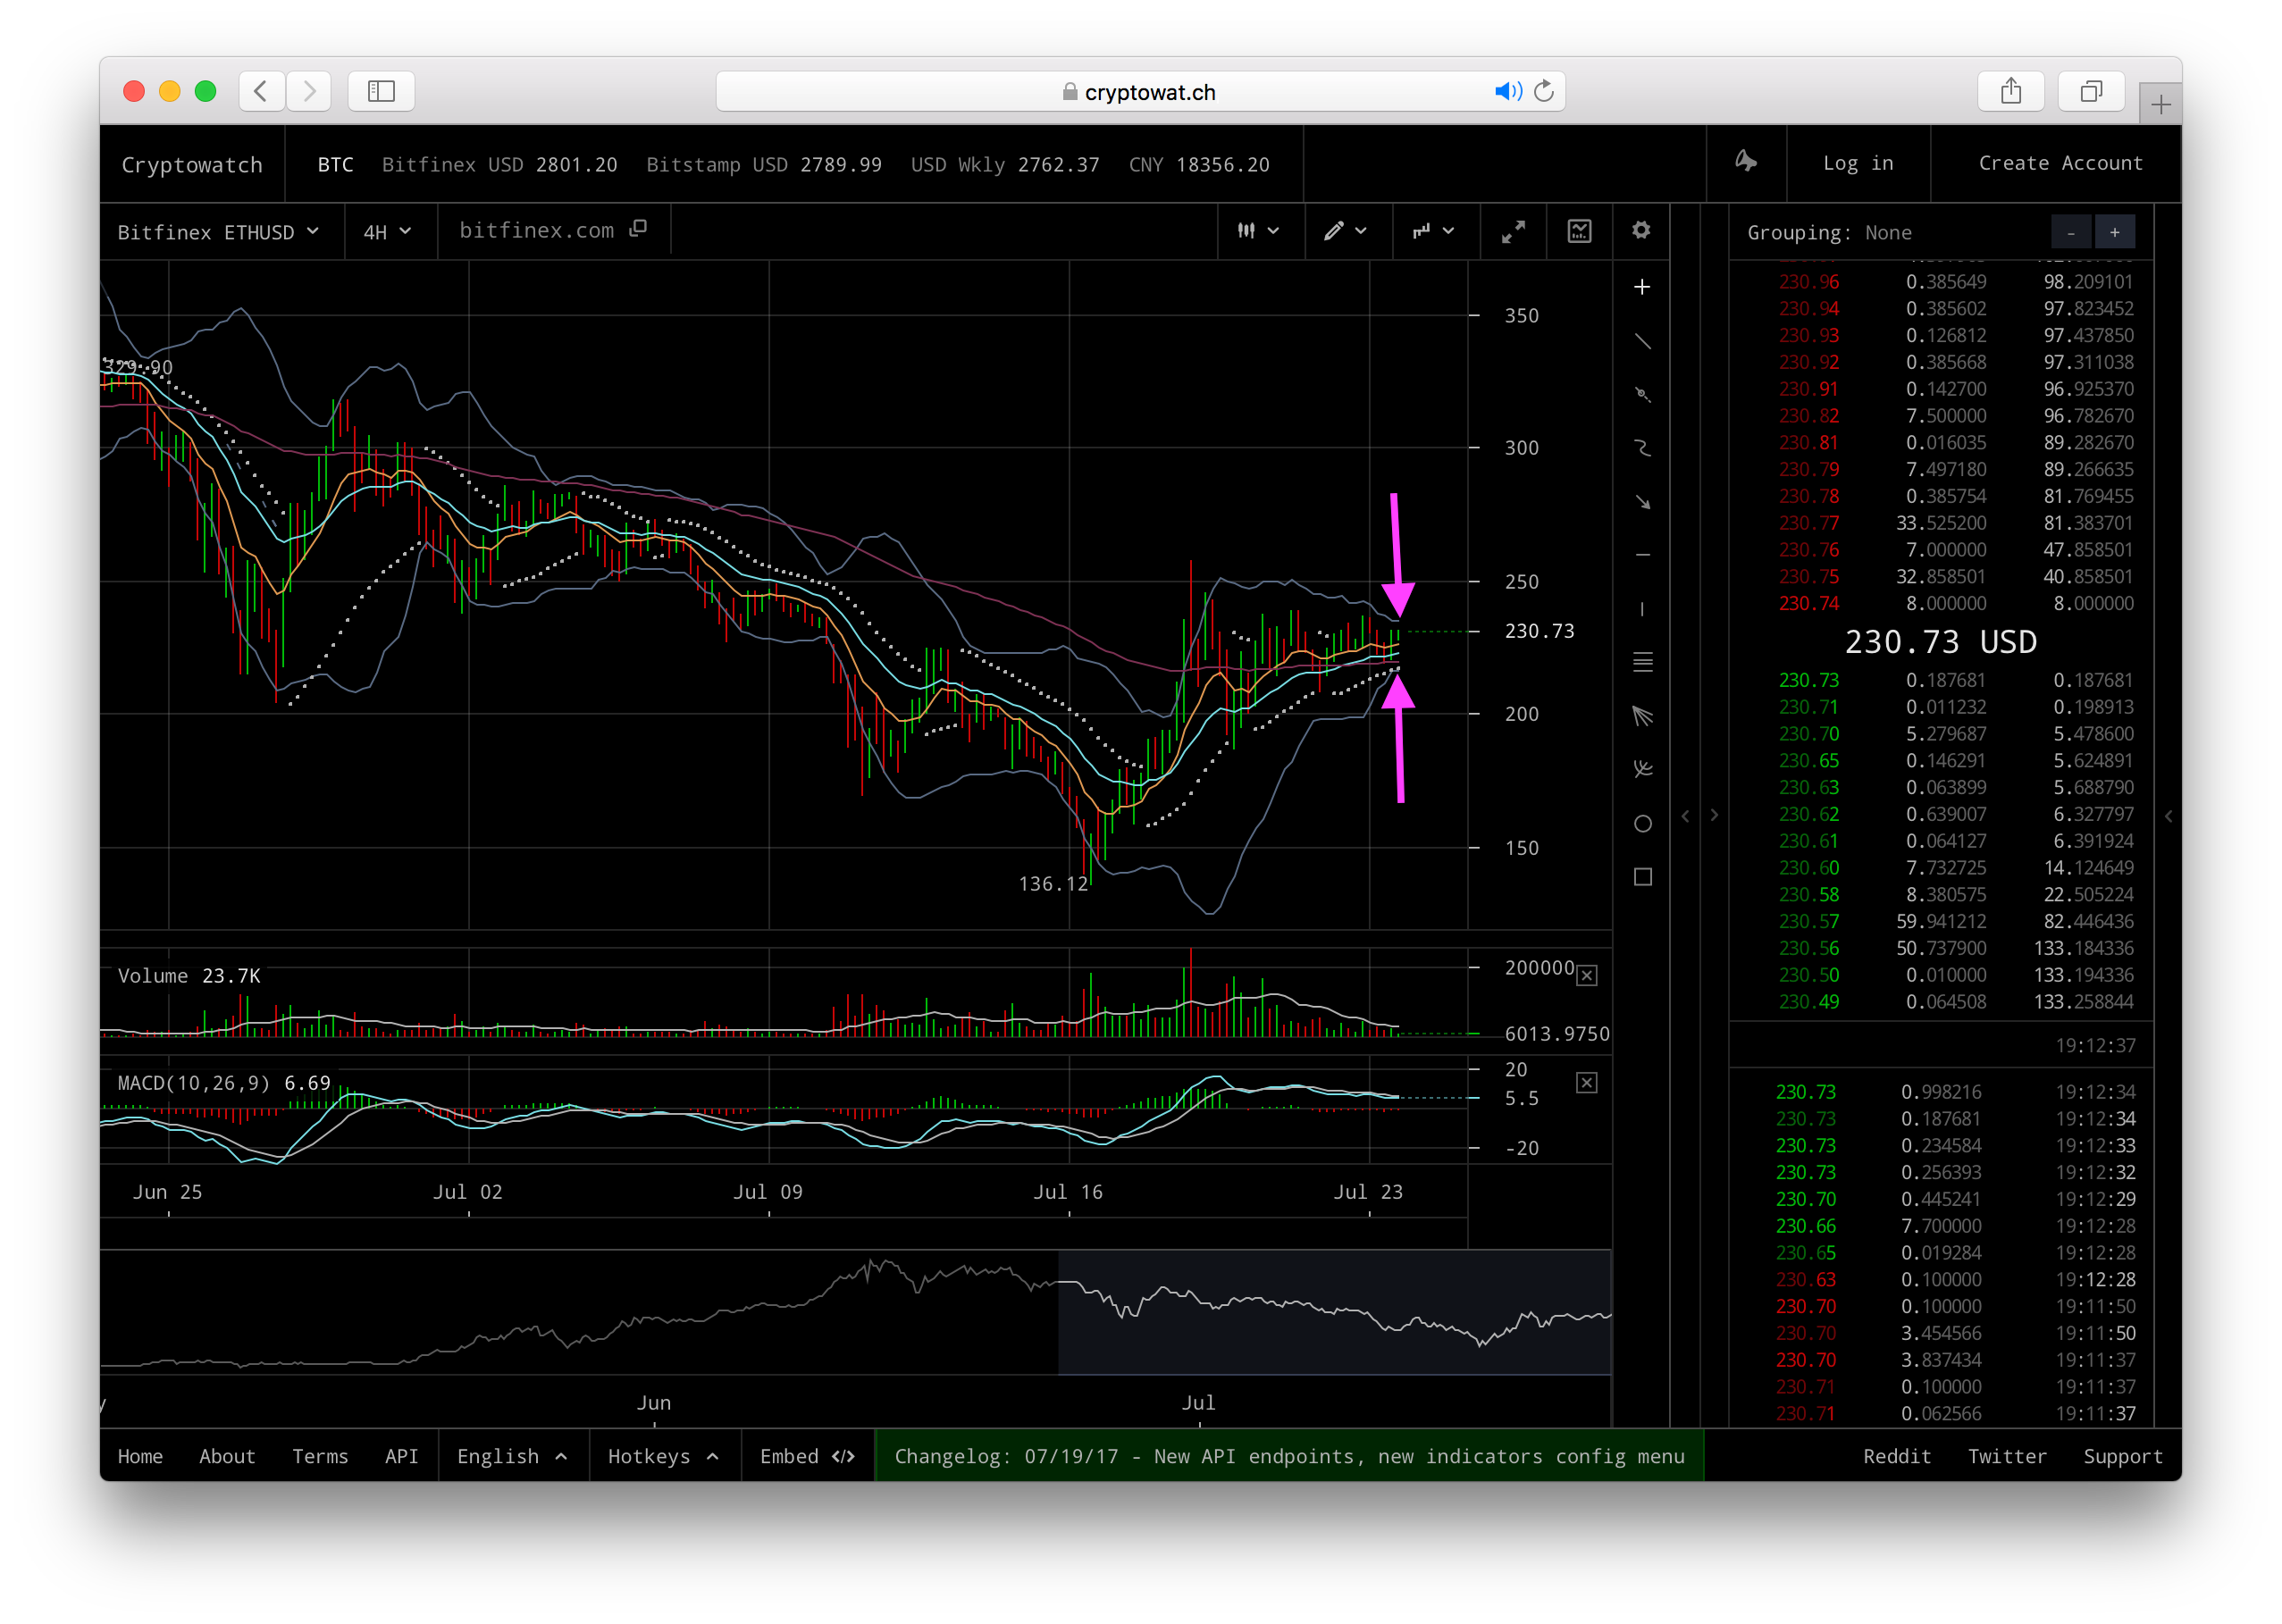Open the Changelog 07/19/17 announcement
The image size is (2282, 1624).
click(x=1289, y=1457)
